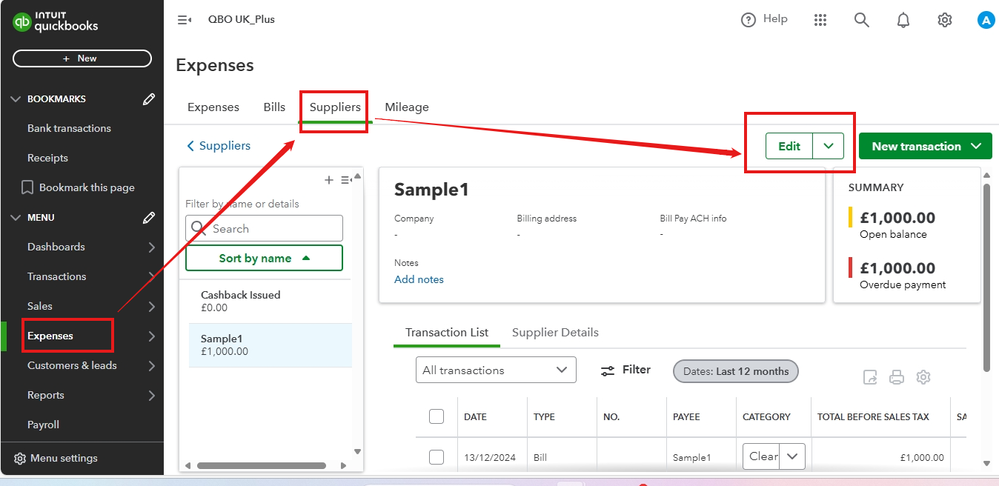Click the Filter sliders icon

pos(608,371)
